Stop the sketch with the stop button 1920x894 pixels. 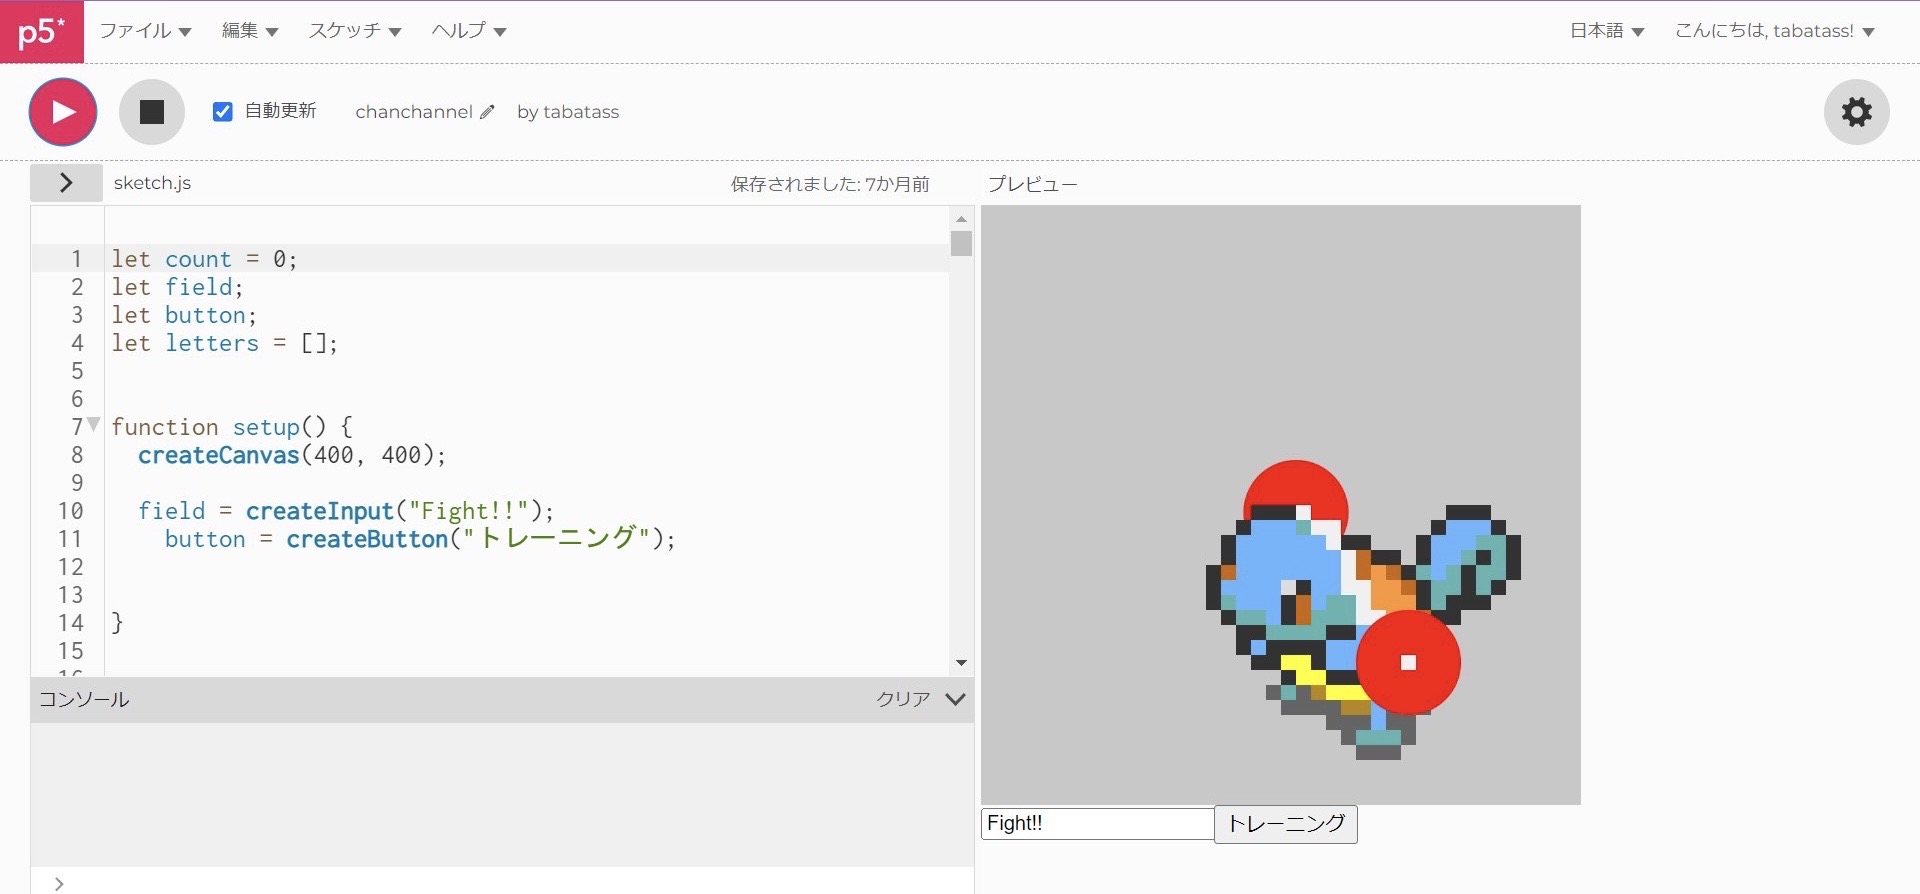click(x=152, y=112)
